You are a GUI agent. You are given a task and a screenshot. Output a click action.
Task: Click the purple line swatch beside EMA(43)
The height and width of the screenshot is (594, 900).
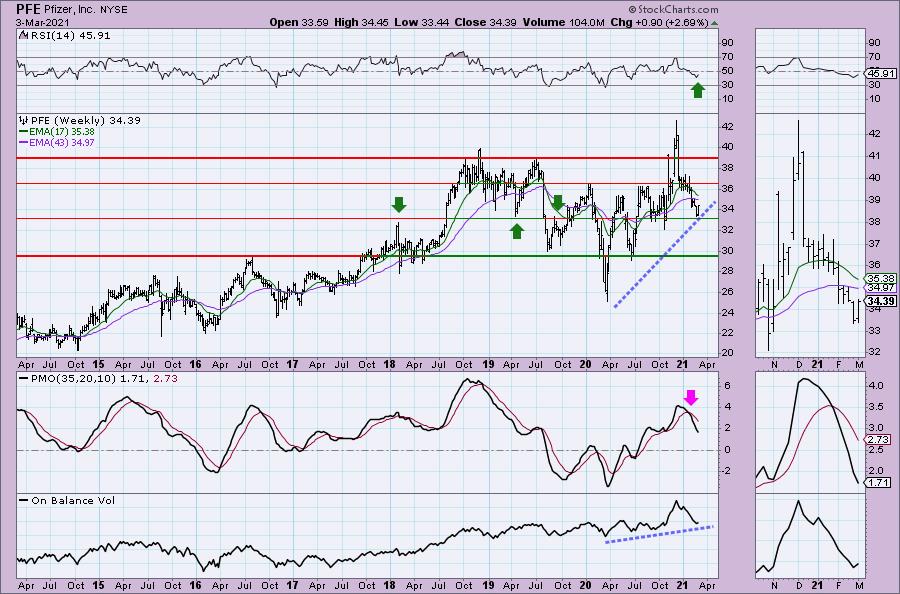click(x=24, y=142)
